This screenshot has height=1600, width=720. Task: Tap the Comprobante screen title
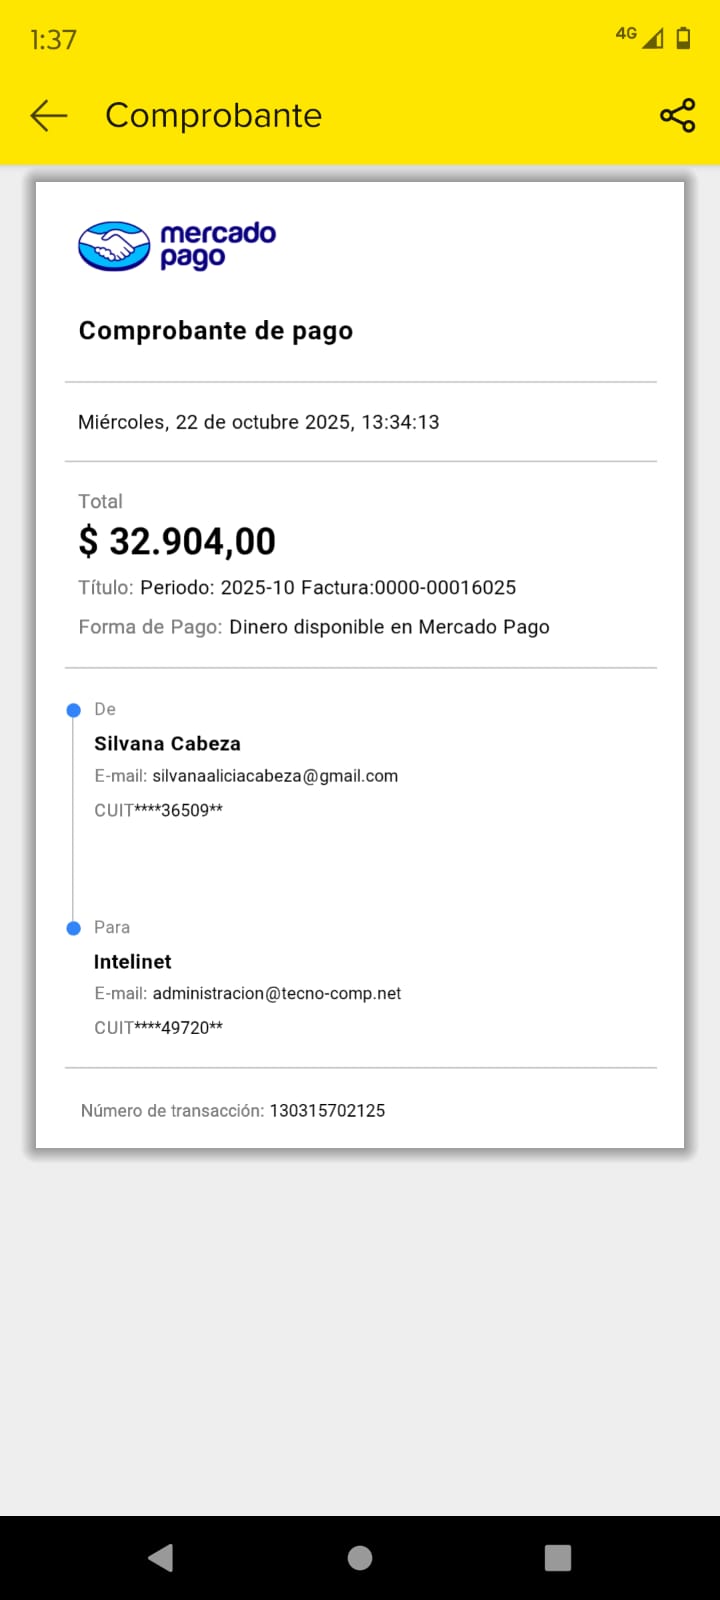[x=213, y=116]
